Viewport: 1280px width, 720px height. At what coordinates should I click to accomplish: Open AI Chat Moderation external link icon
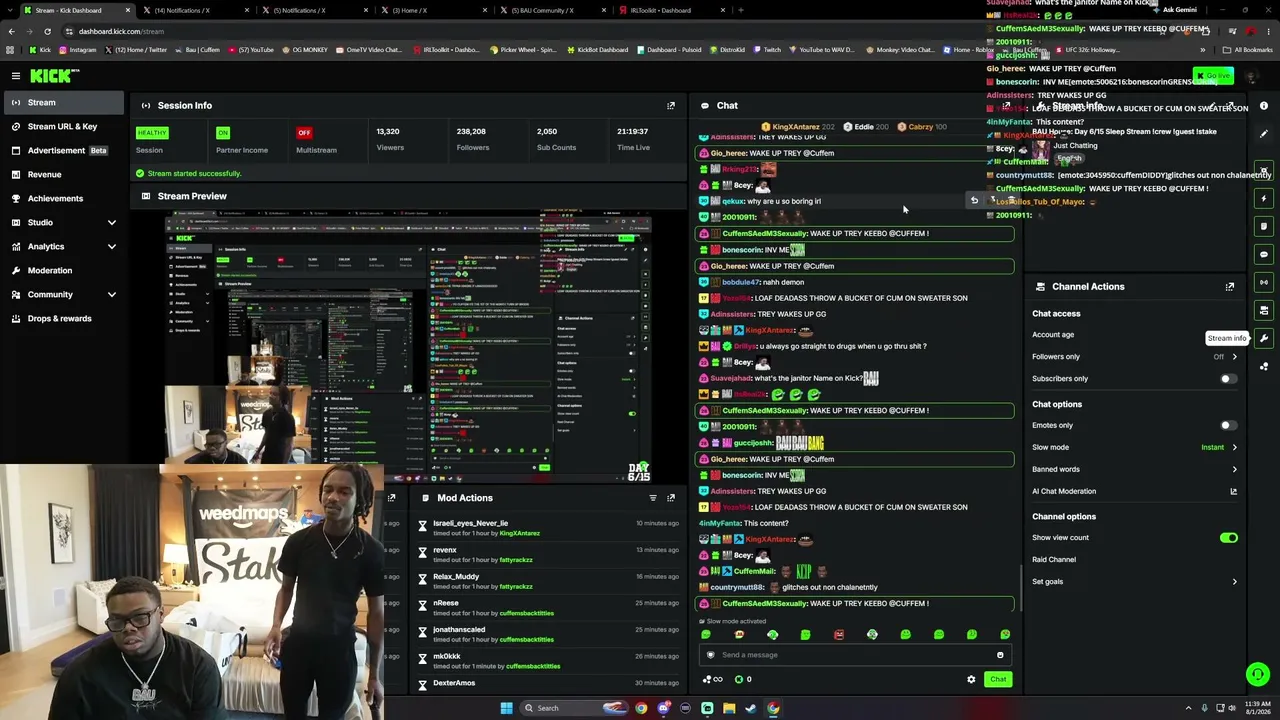(x=1233, y=491)
